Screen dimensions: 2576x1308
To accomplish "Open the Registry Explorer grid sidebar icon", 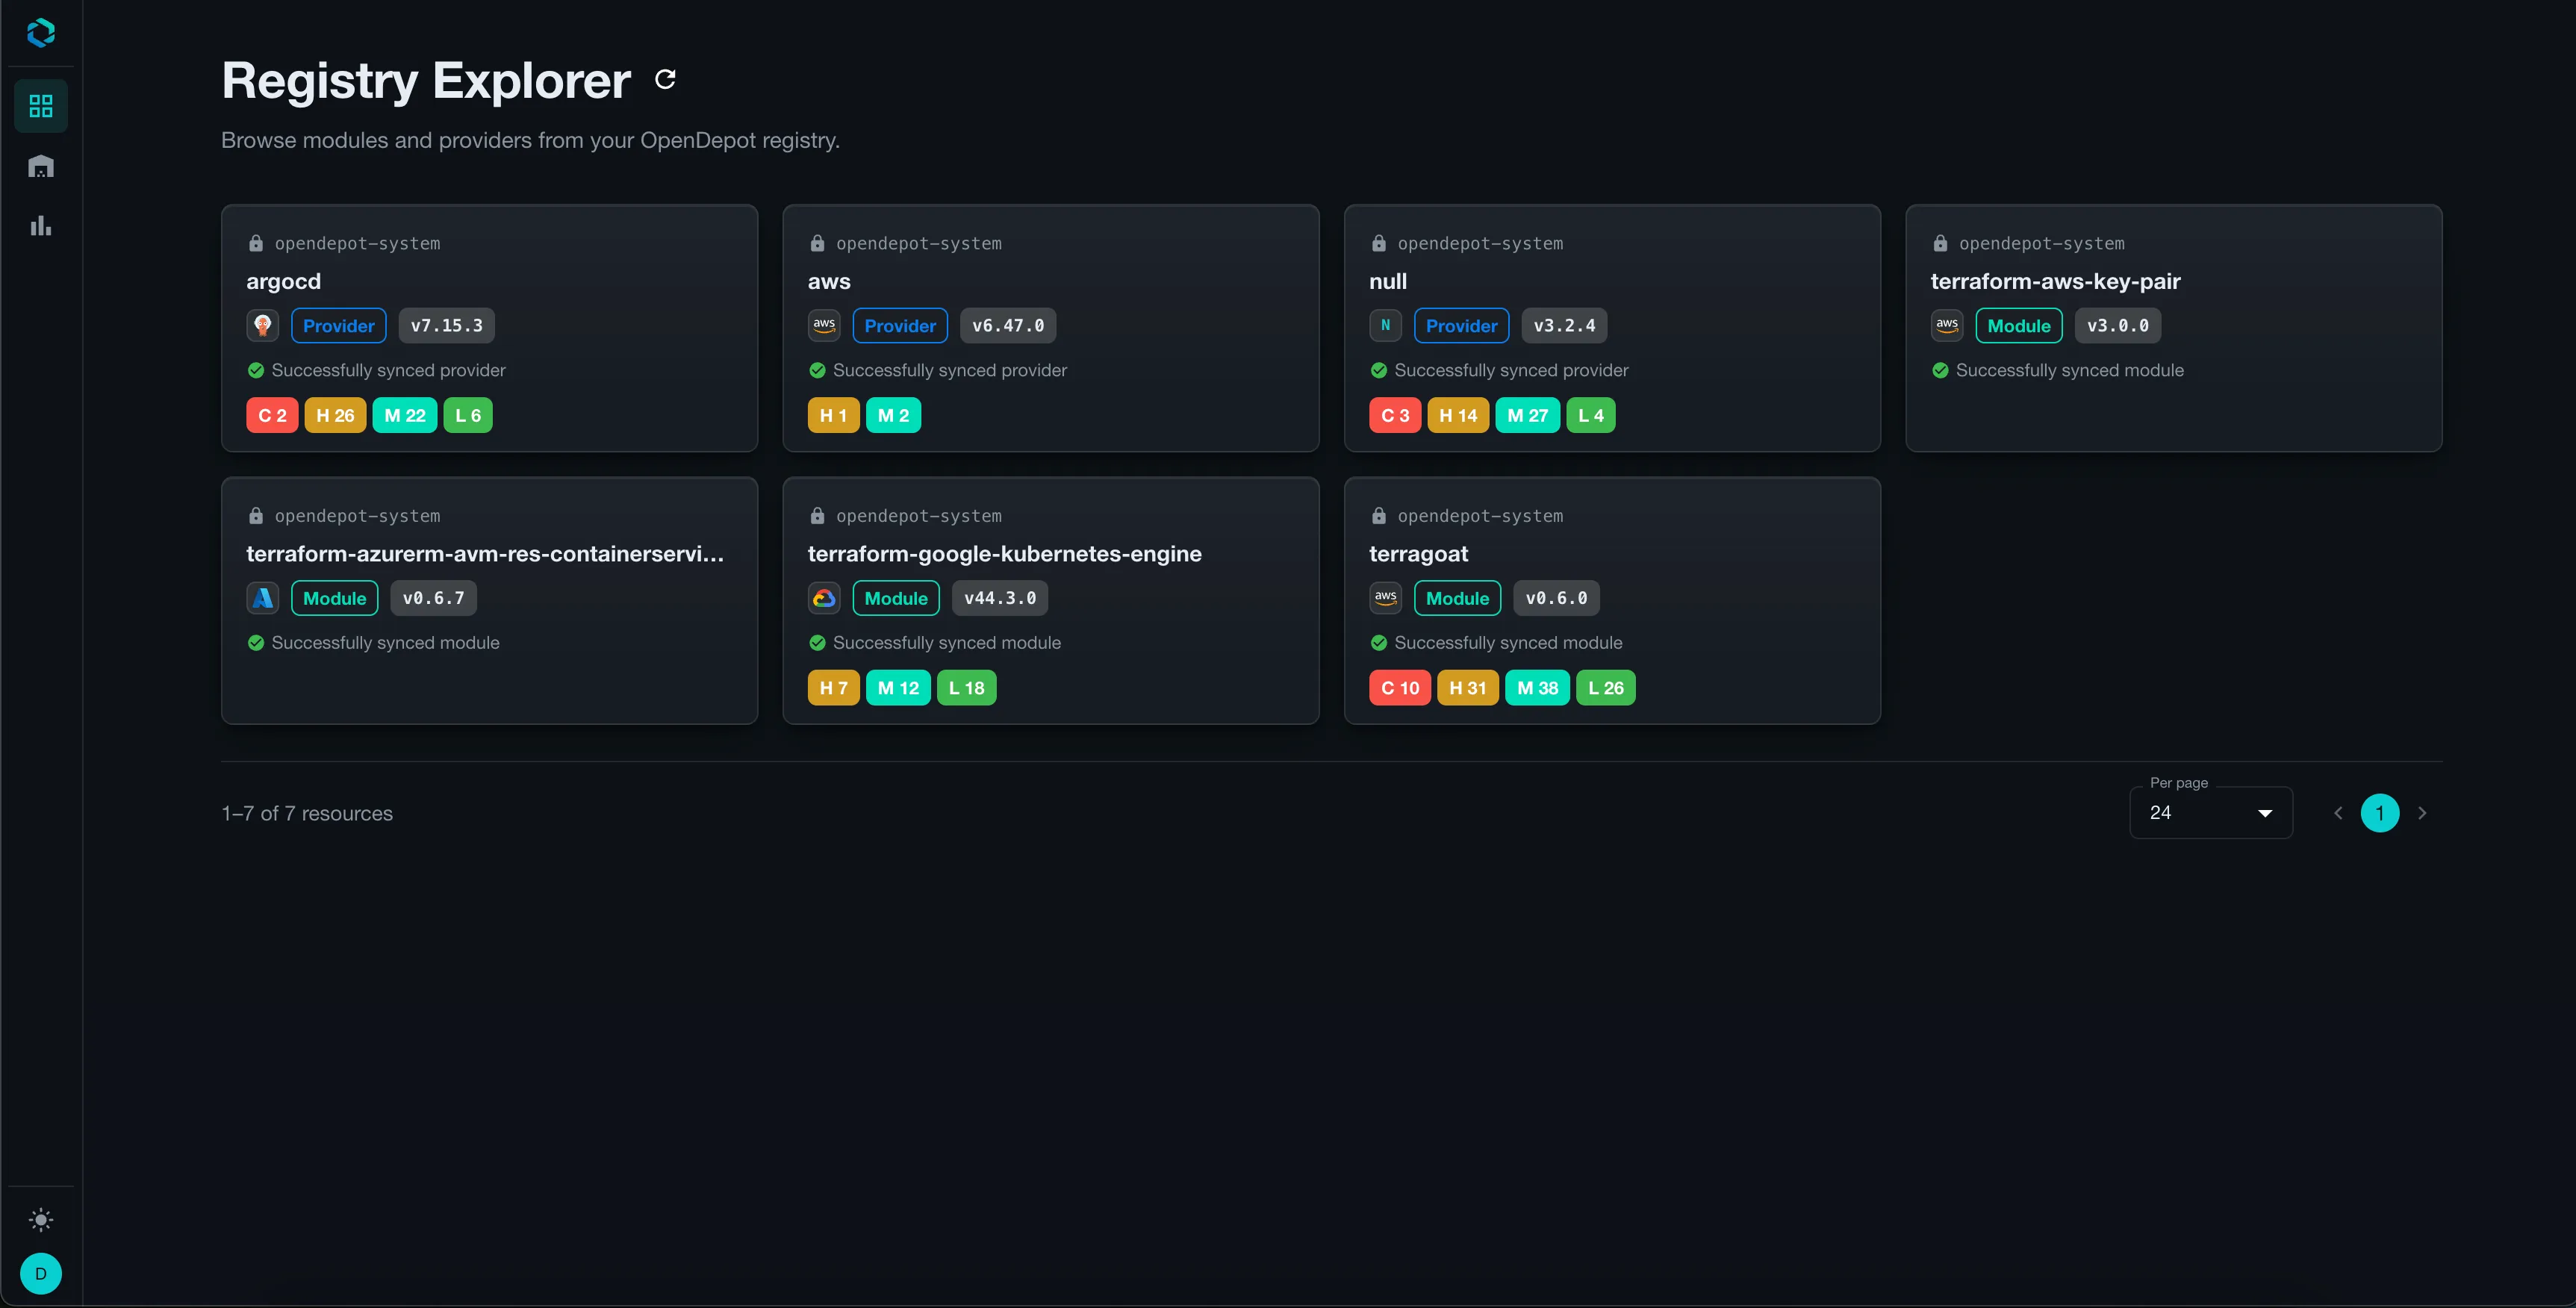I will [41, 106].
